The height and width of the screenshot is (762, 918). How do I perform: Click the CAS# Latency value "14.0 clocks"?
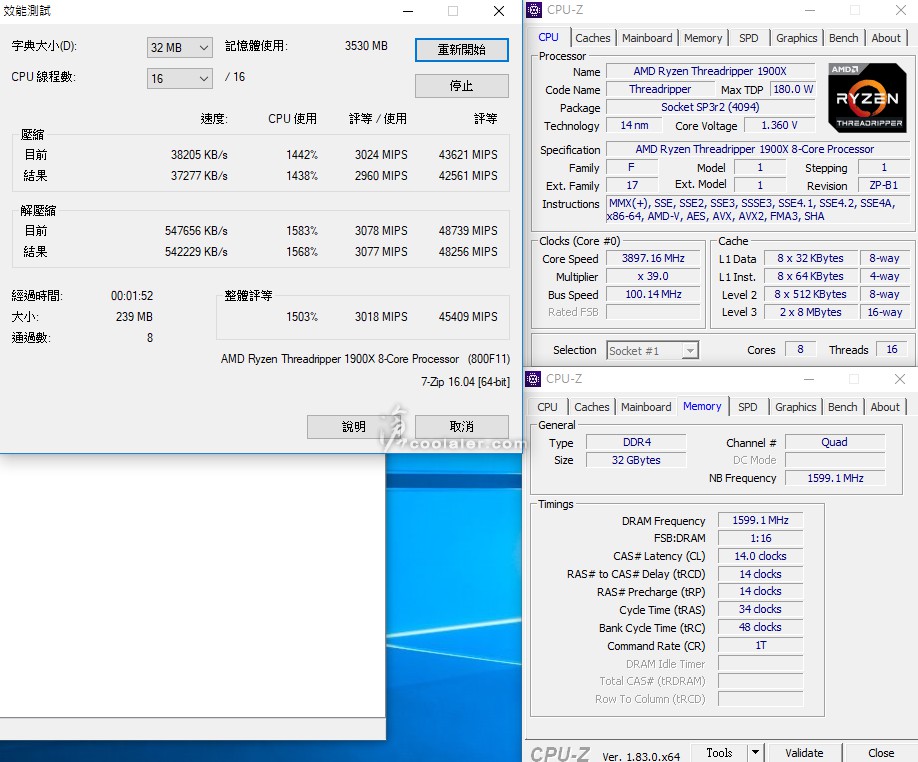[x=760, y=556]
